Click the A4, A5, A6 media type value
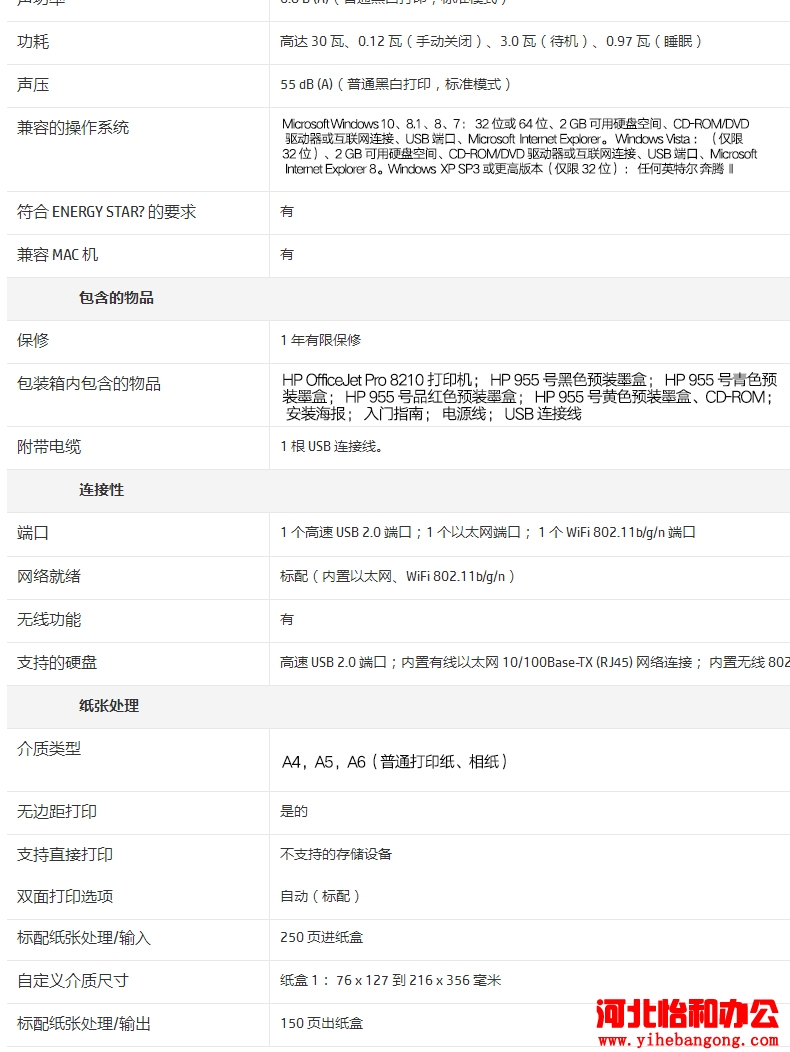This screenshot has height=1052, width=790. tap(395, 762)
